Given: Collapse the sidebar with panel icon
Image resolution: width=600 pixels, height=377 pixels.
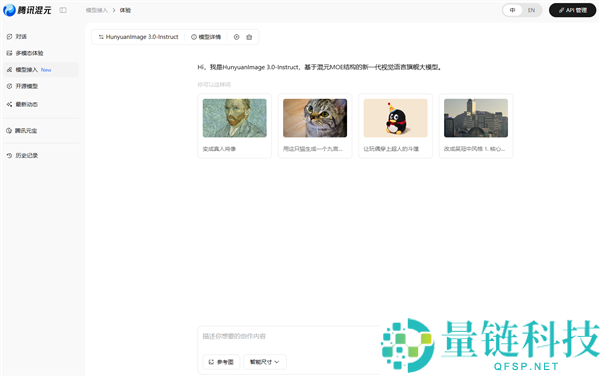Looking at the screenshot, I should point(63,10).
